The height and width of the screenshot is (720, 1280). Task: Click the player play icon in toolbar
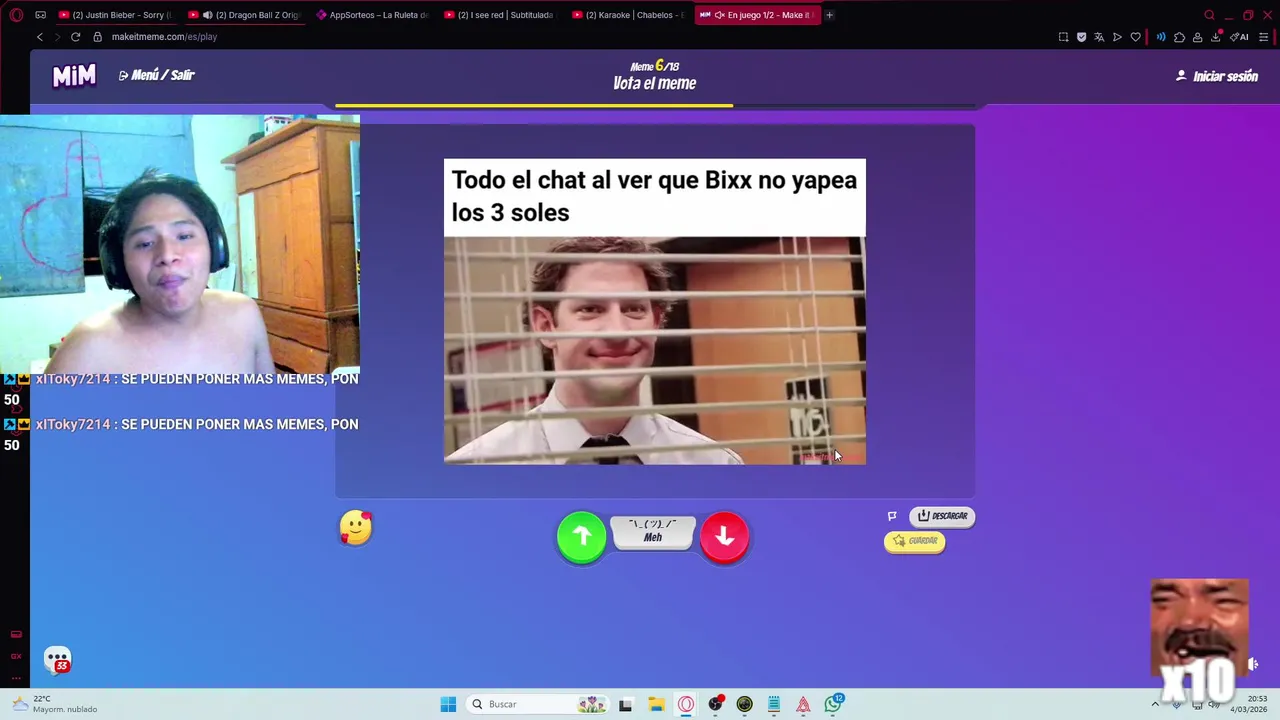coord(1117,37)
